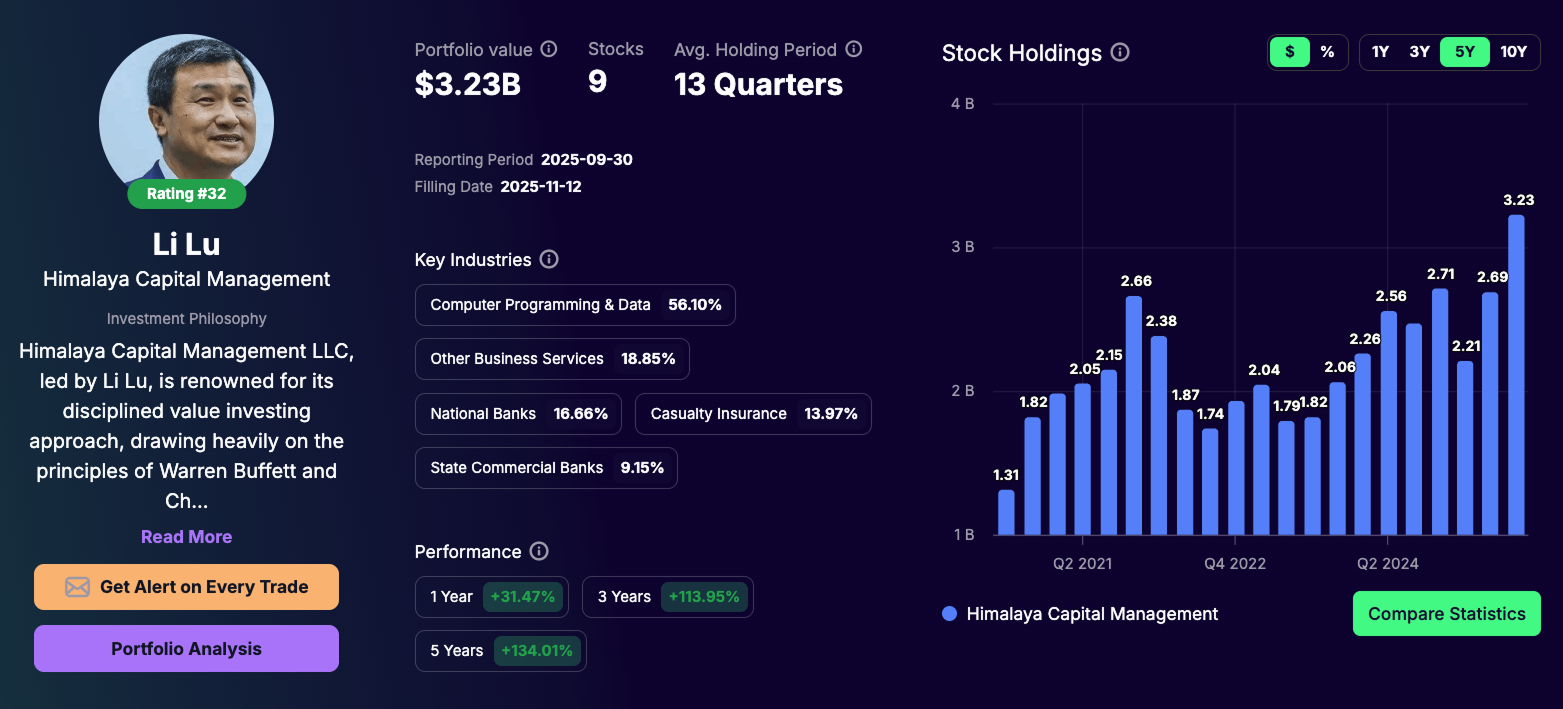Viewport: 1563px width, 709px height.
Task: Open Portfolio Analysis
Action: click(x=186, y=648)
